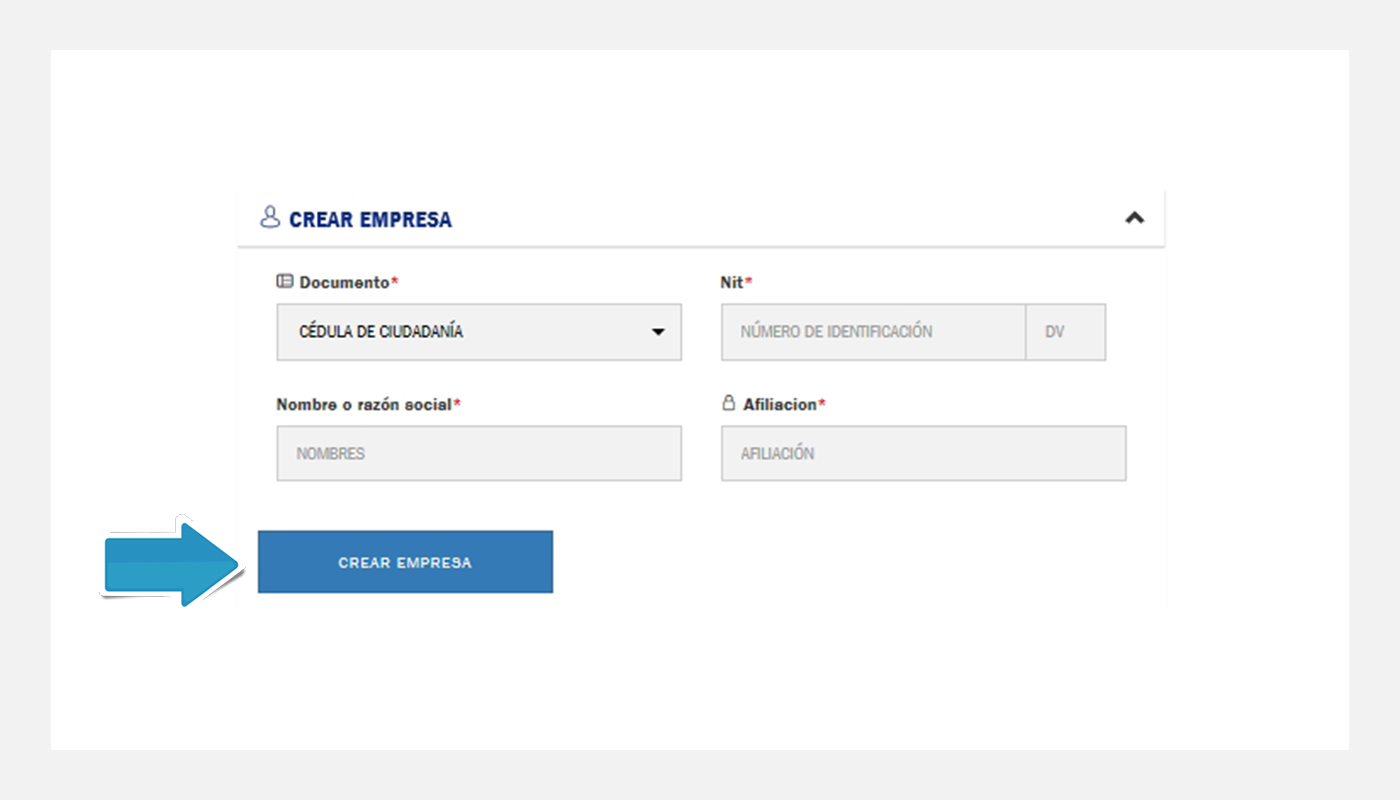Click the Documento field label
The image size is (1400, 800).
344,283
